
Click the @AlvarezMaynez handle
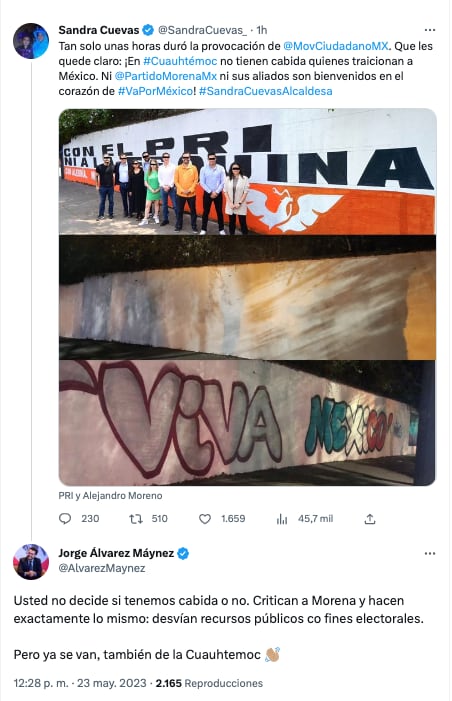pos(102,568)
